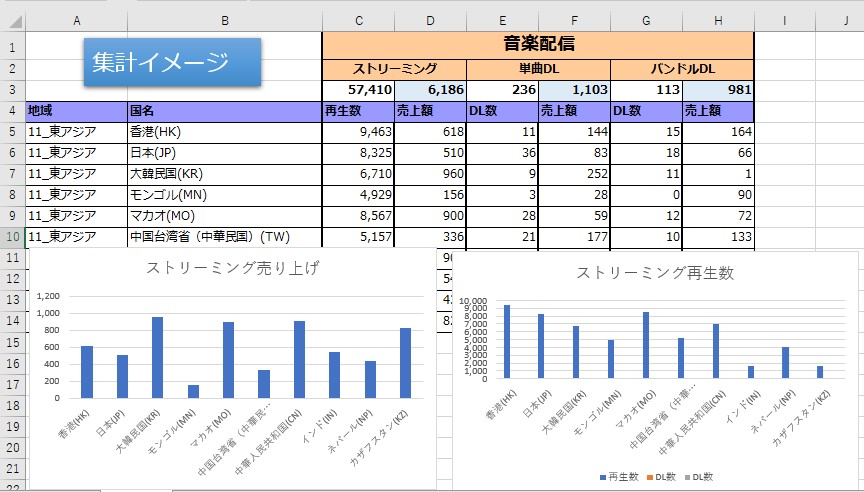Select the 大韓民国(KR) bar in the 売り上げ chart
Screen dimensions: 864x492
click(x=157, y=357)
